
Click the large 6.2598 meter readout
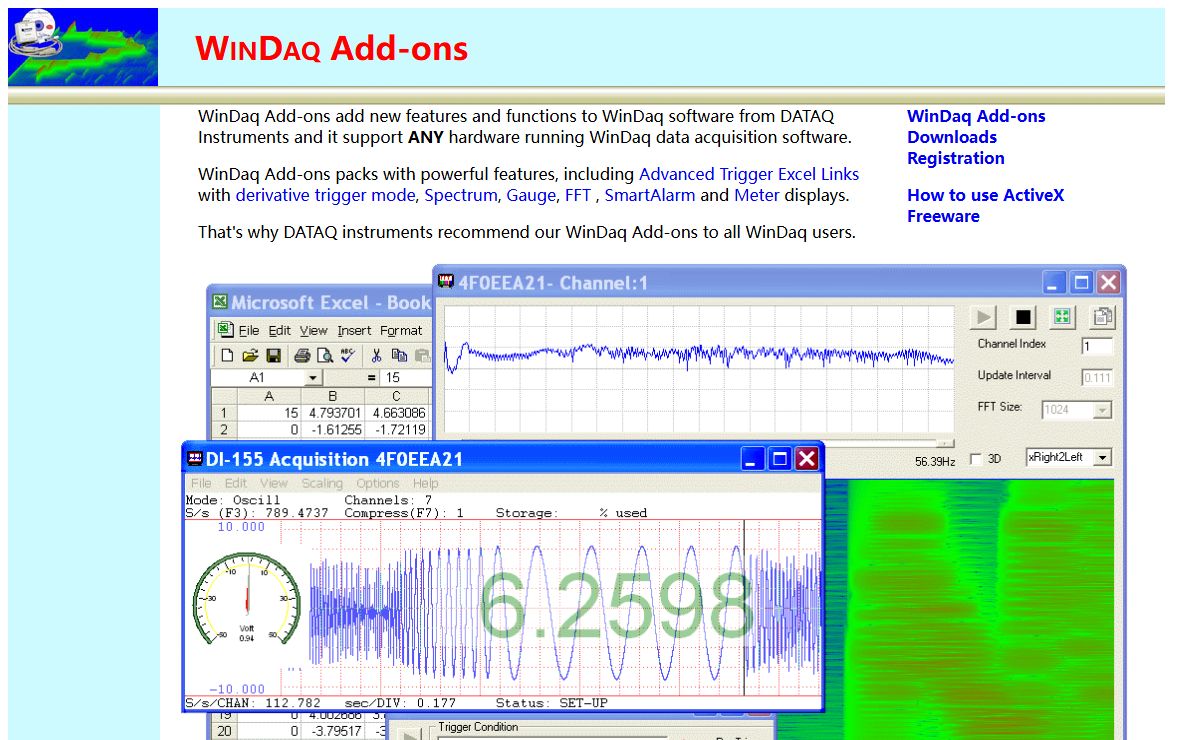[x=615, y=606]
